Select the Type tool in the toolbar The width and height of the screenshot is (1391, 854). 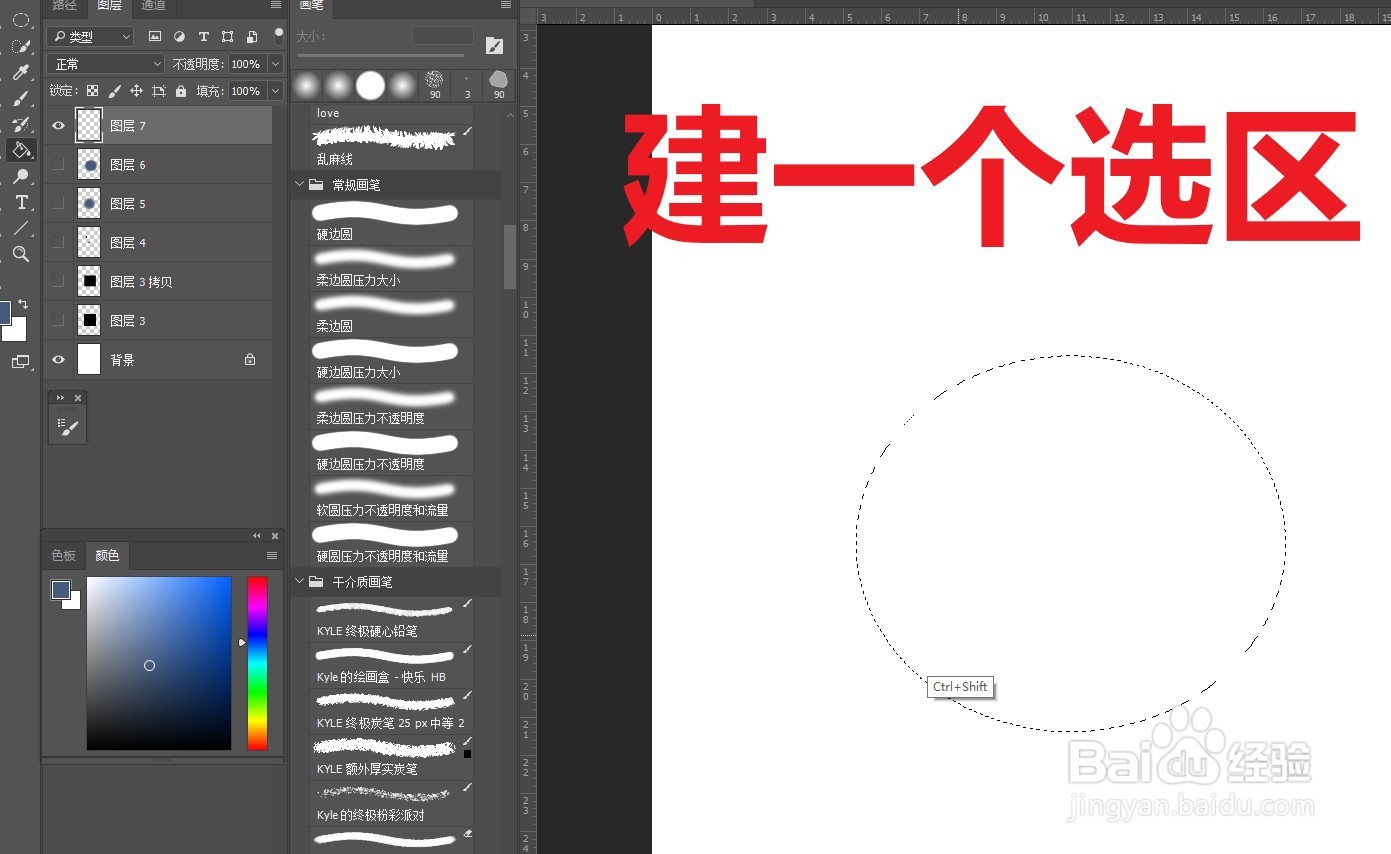click(x=20, y=202)
